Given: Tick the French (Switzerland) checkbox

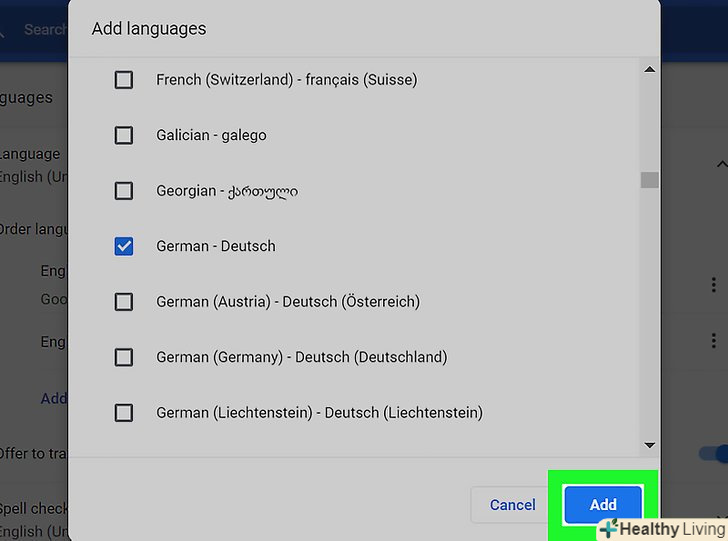Looking at the screenshot, I should (124, 80).
